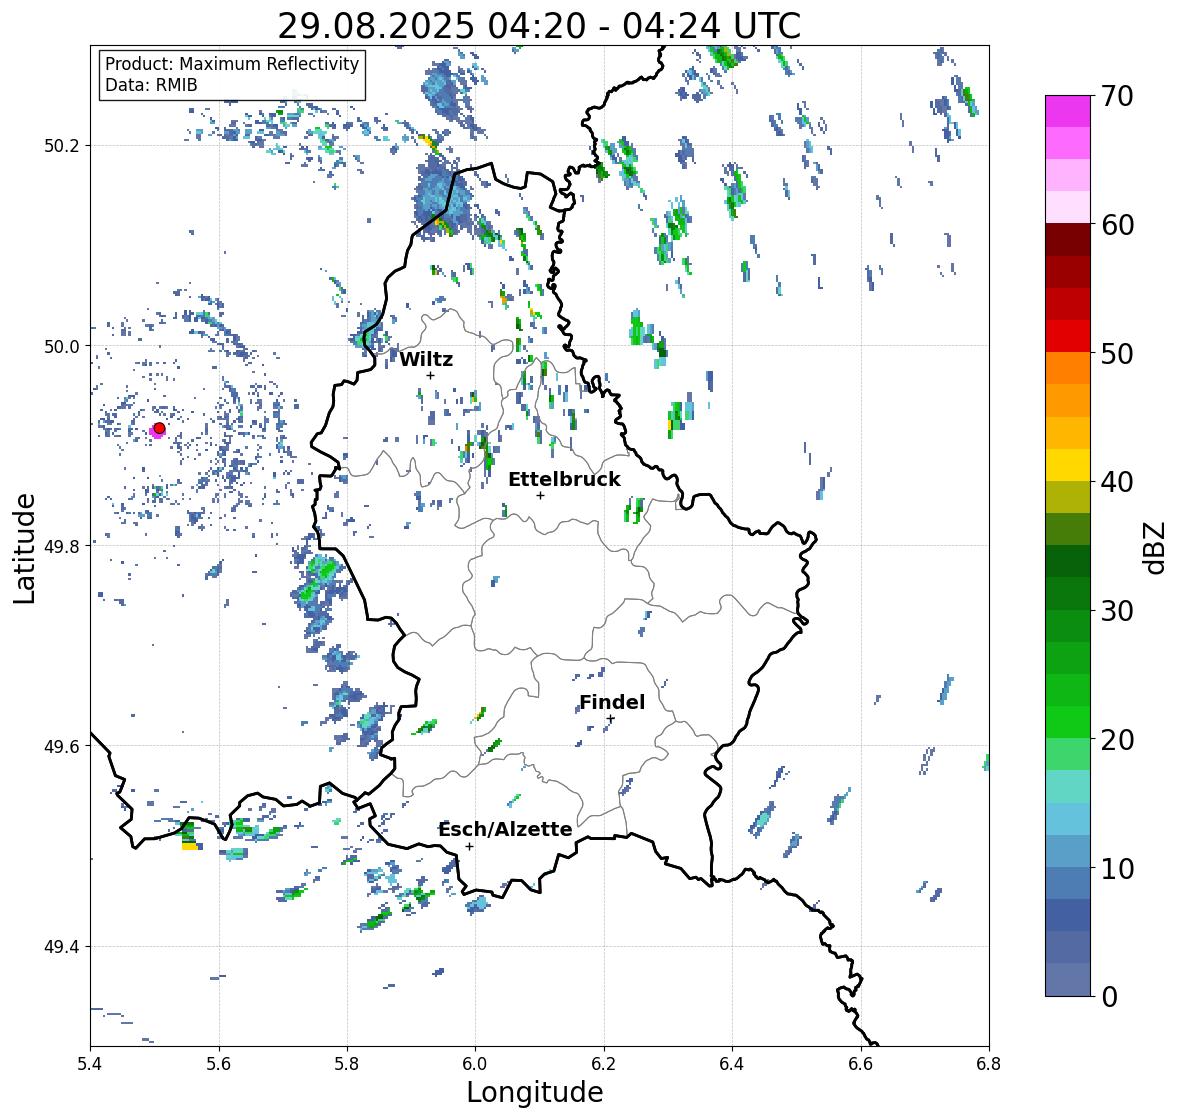This screenshot has height=1117, width=1179.
Task: Click the longitude tick label '5.8'
Action: pos(347,1063)
